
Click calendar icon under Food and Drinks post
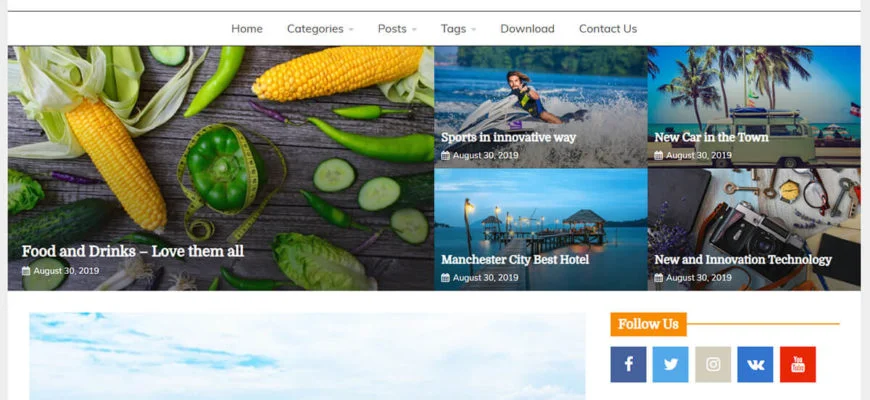coord(26,271)
